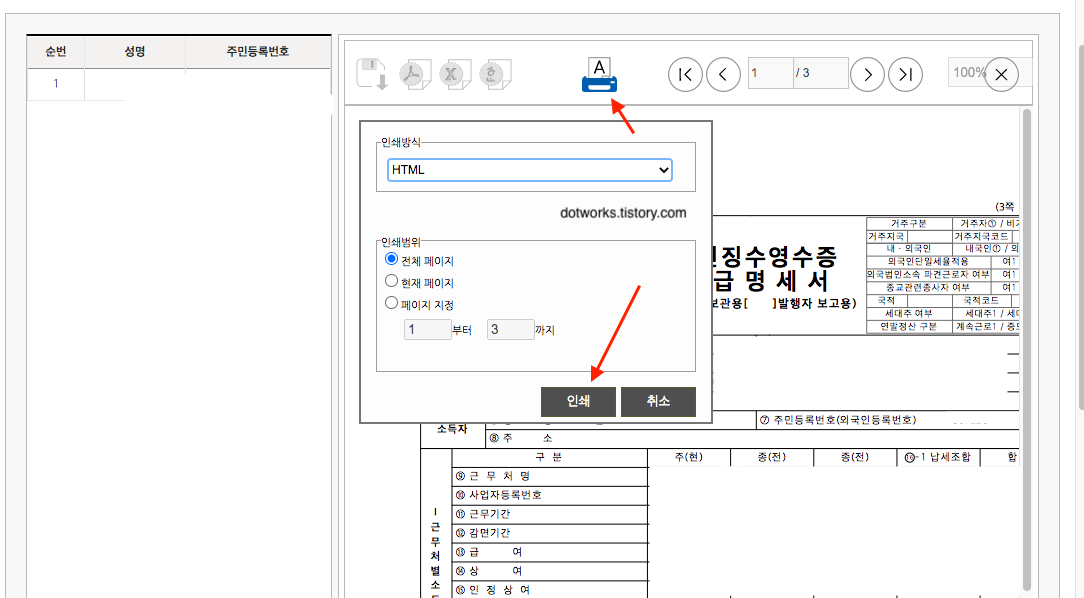Click the save document icon
Screen dimensions: 1084x598
(372, 73)
